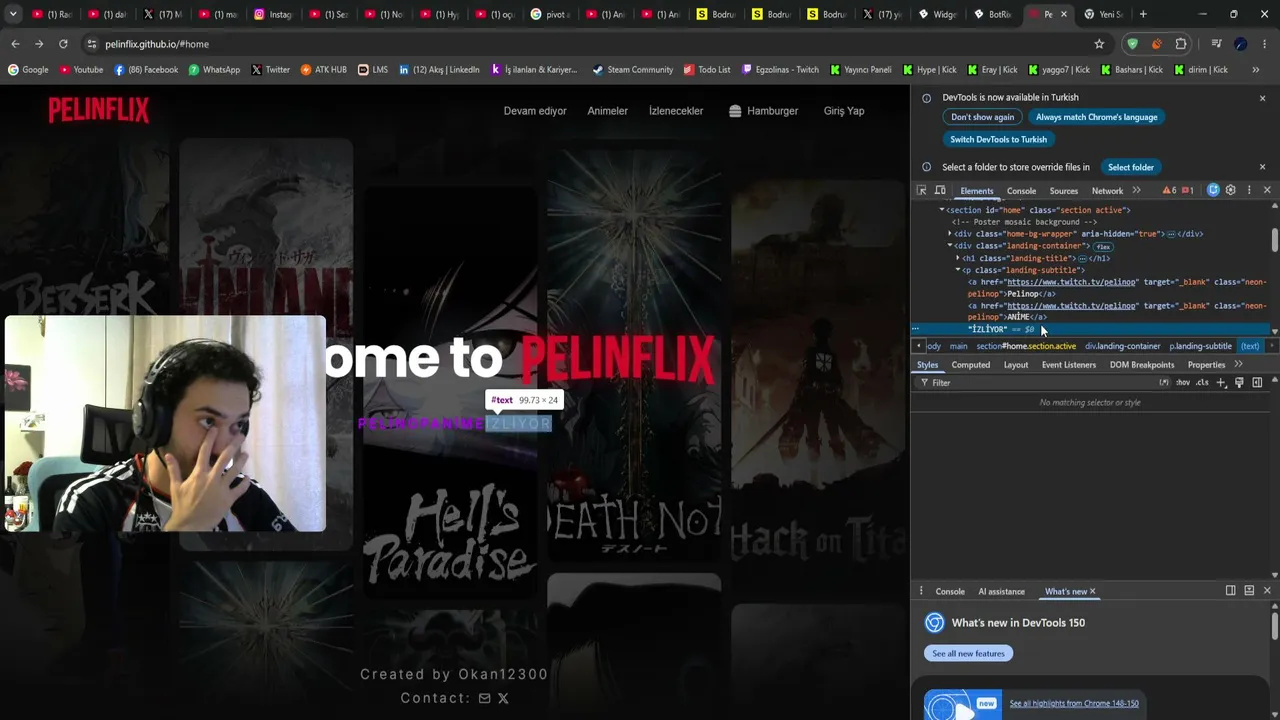Toggle the device toolbar in DevTools
This screenshot has height=720, width=1280.
coord(940,190)
